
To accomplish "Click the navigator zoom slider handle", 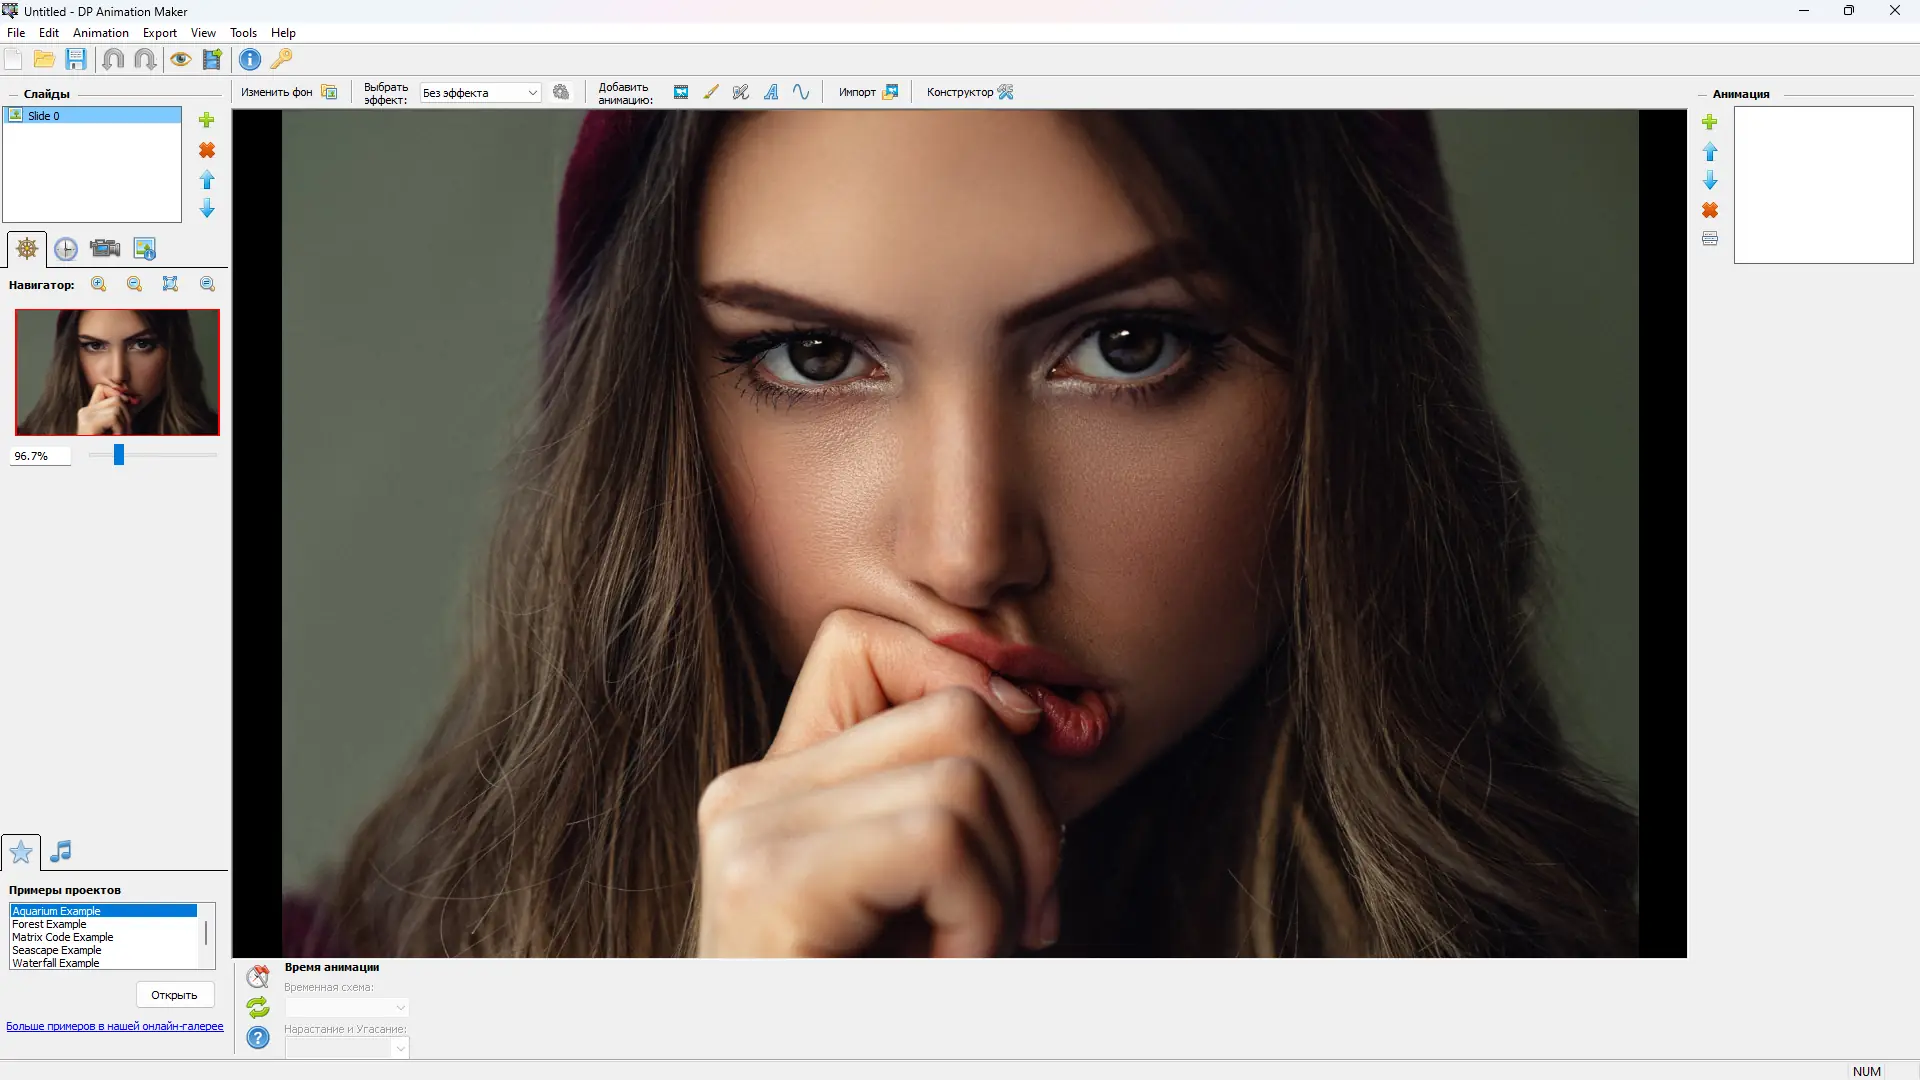I will coord(119,455).
